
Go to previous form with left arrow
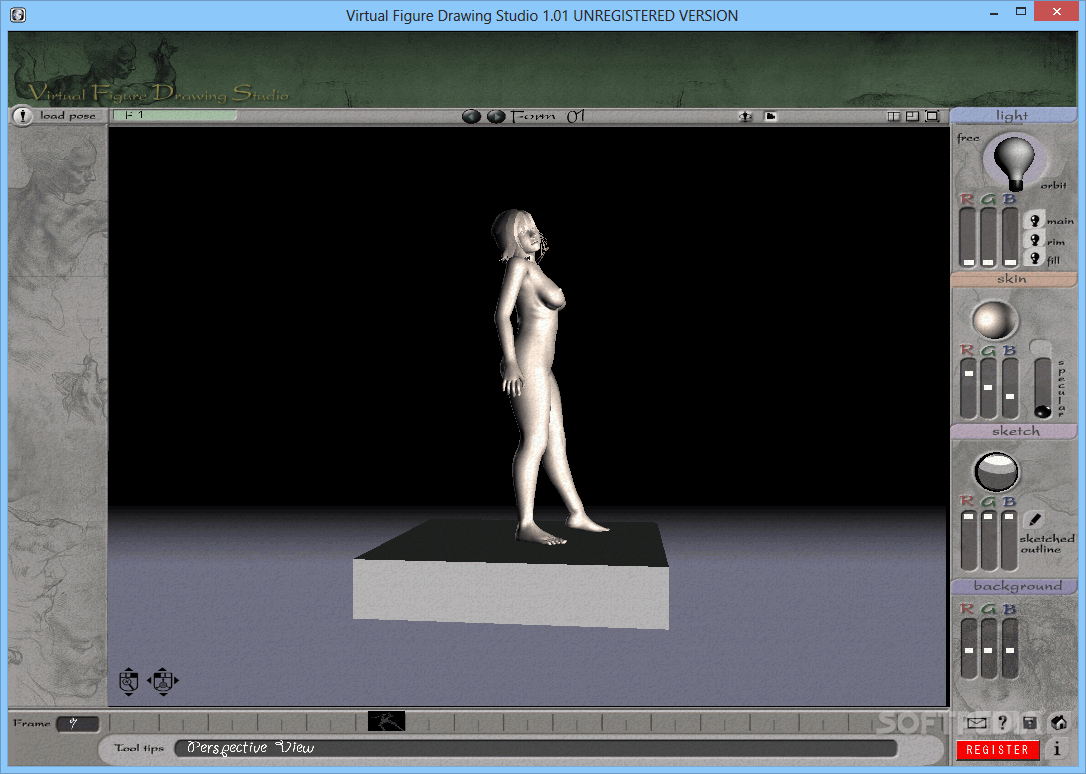[472, 116]
